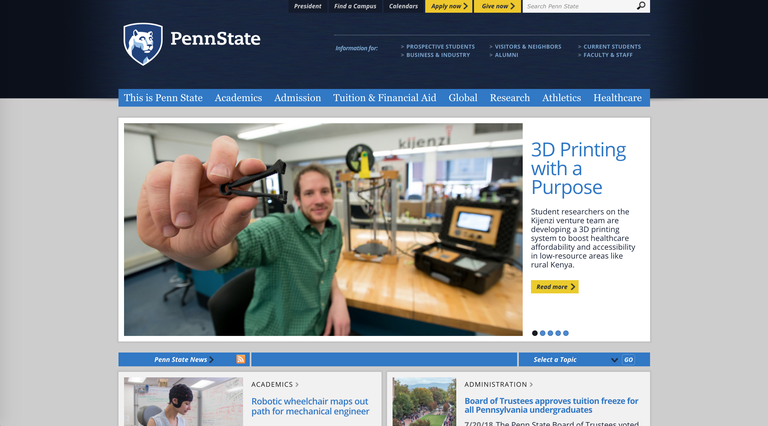Click the Give now button
Viewport: 768px width, 426px height.
pyautogui.click(x=498, y=6)
